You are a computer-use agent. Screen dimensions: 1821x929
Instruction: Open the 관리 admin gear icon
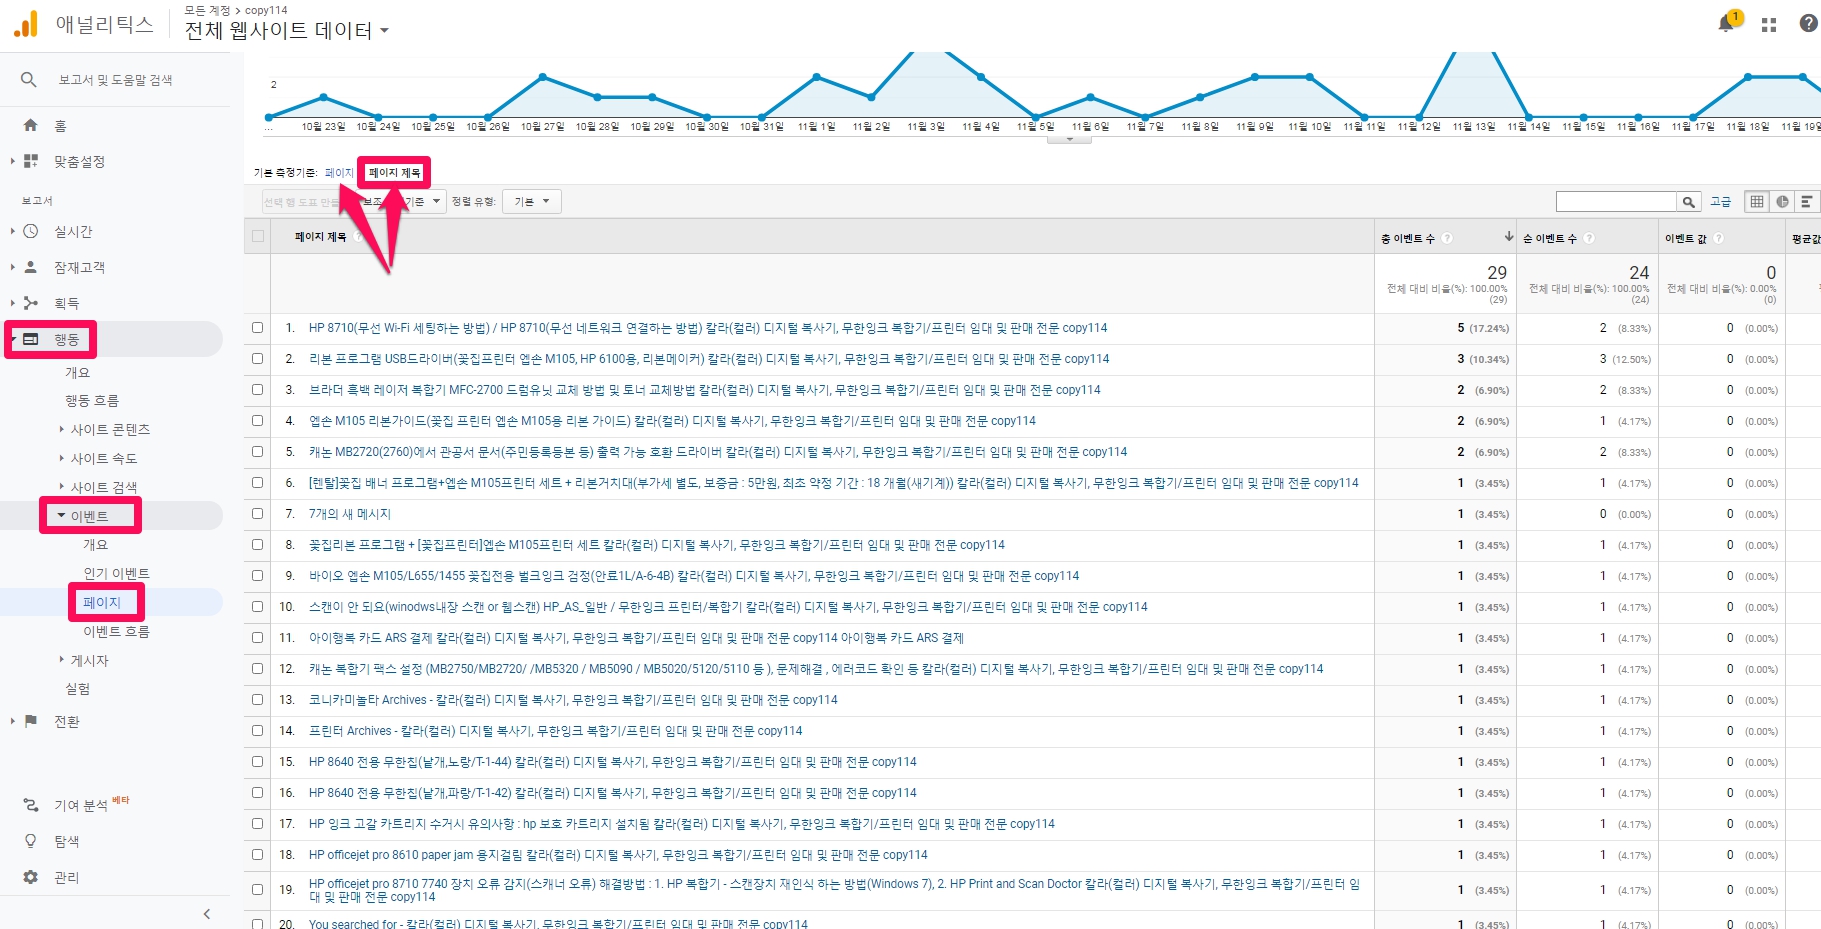(x=31, y=877)
